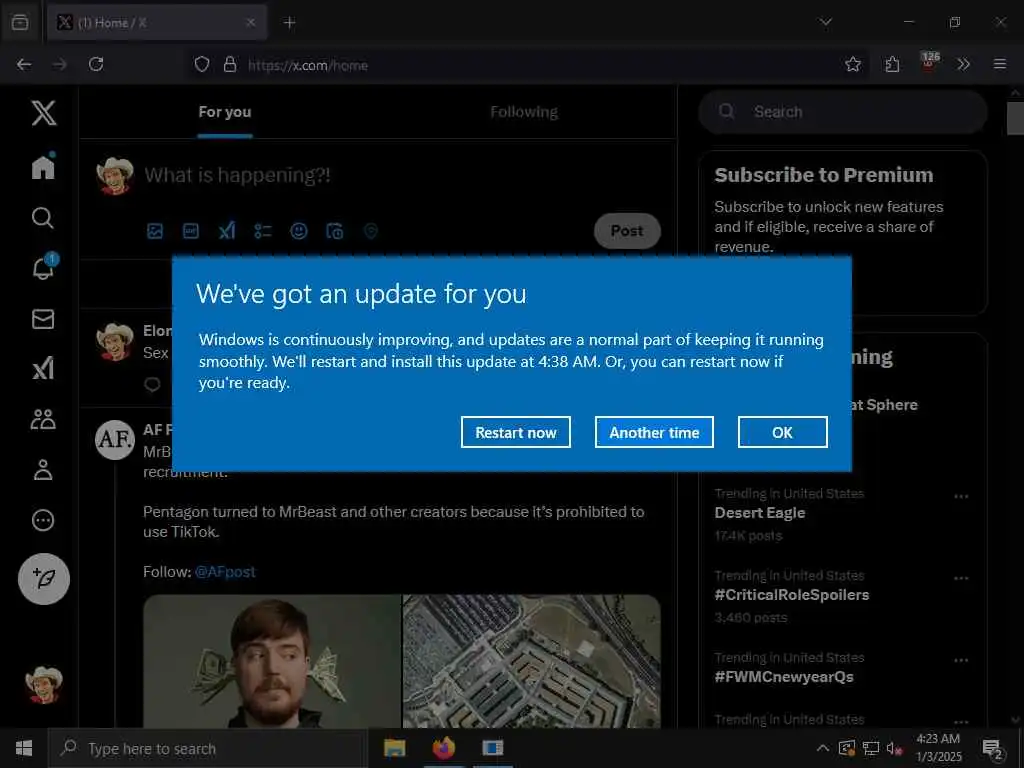
Task: Open options dots for Desert Eagle trend
Action: coord(961,496)
